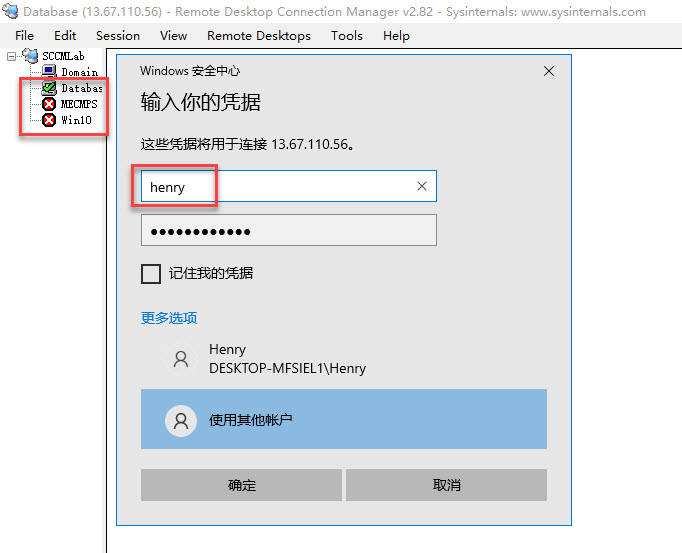Click the SCCMLab group icon
This screenshot has width=682, height=553.
(30, 56)
